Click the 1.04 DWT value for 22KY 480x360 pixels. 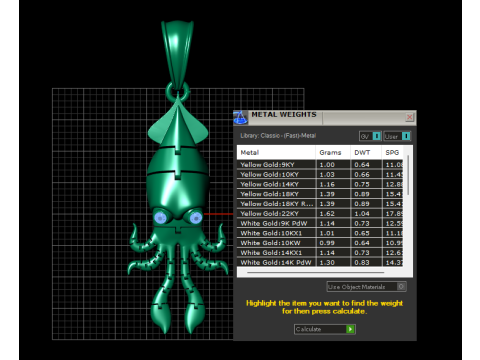click(x=362, y=214)
